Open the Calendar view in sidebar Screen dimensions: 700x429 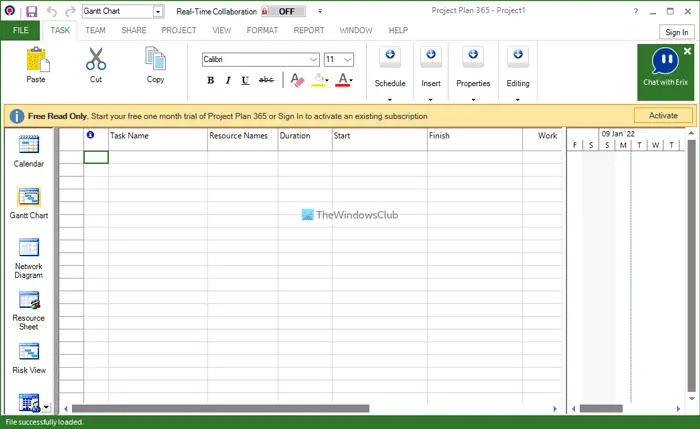click(x=29, y=151)
